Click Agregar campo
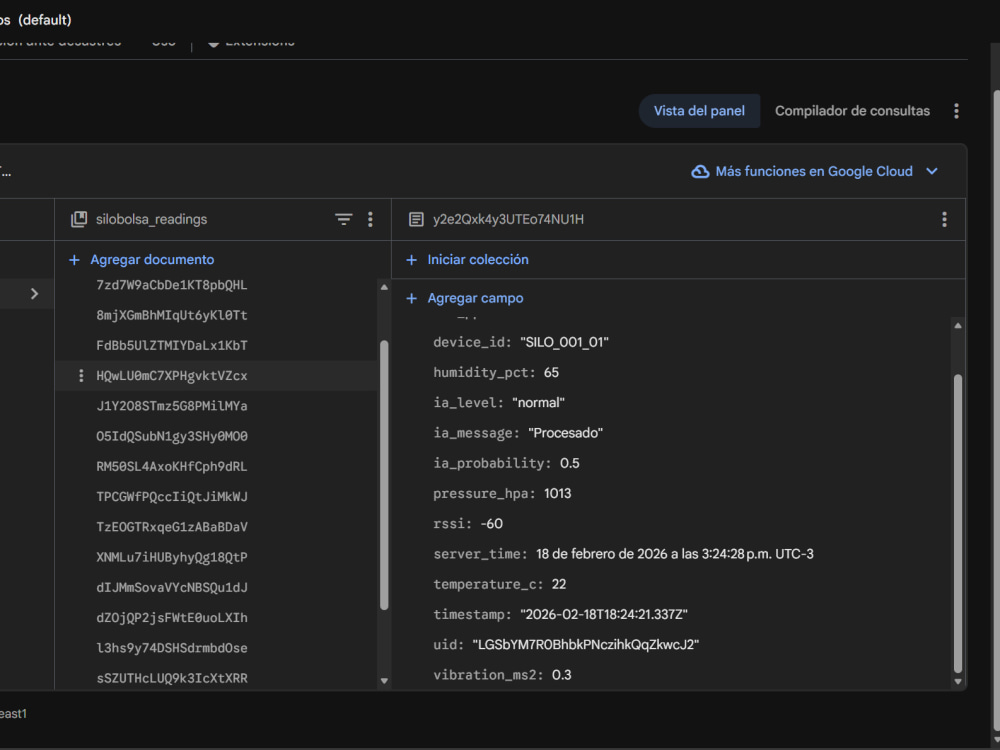 tap(475, 298)
